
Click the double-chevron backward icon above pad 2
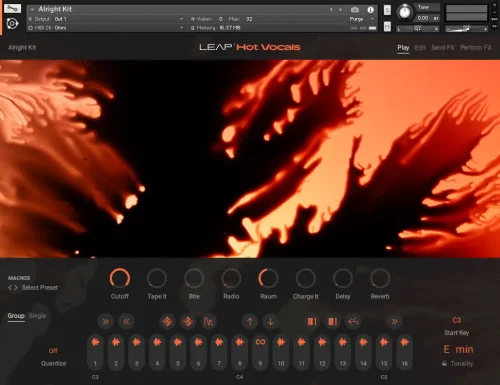point(126,321)
